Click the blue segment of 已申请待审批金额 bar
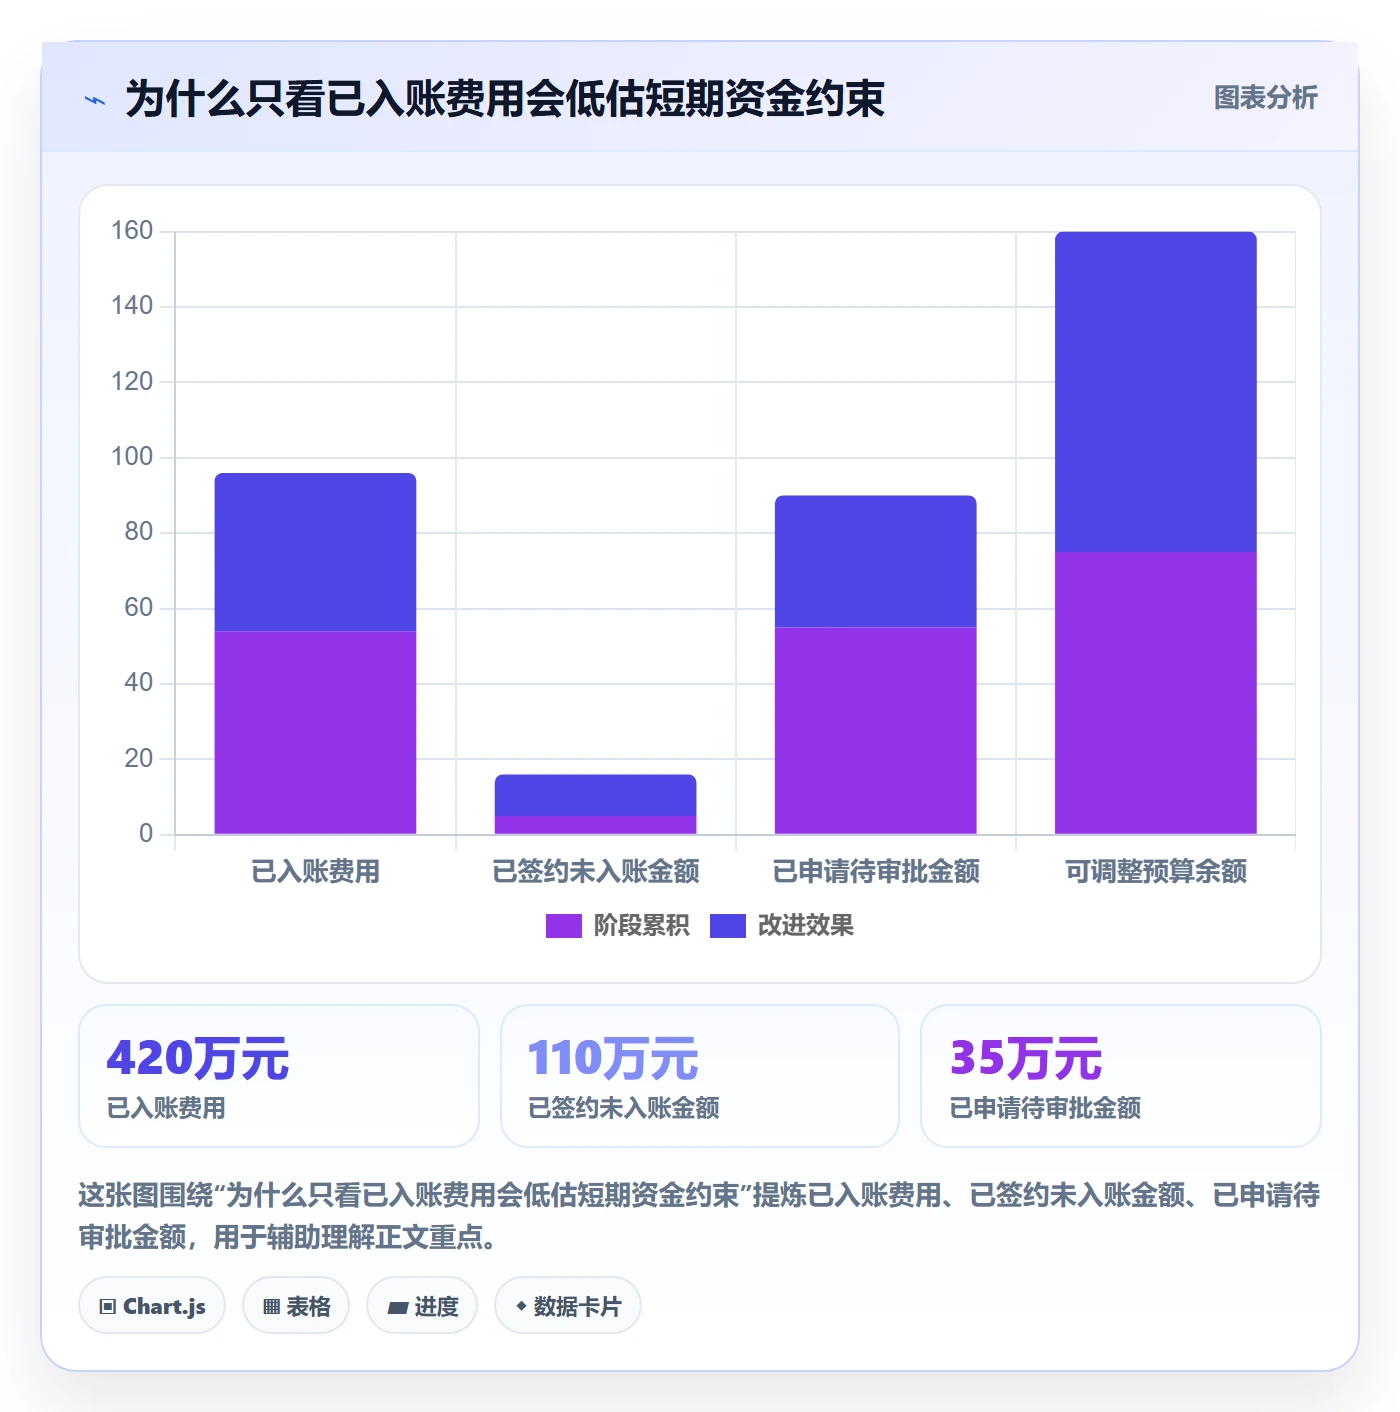 tap(875, 561)
